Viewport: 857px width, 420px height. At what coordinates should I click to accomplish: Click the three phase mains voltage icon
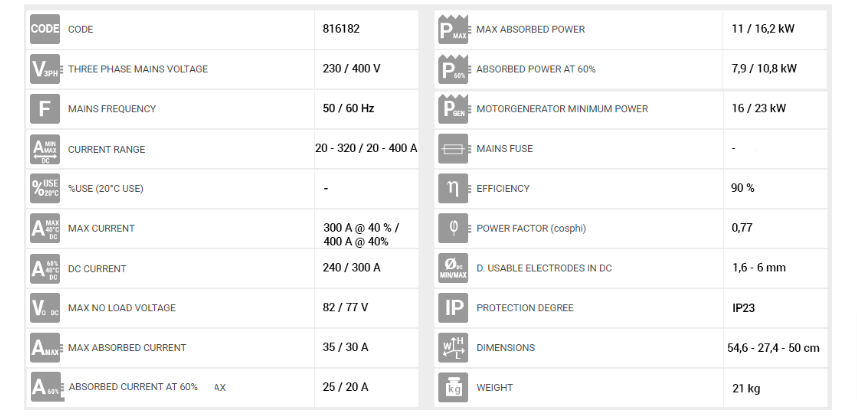(x=45, y=69)
